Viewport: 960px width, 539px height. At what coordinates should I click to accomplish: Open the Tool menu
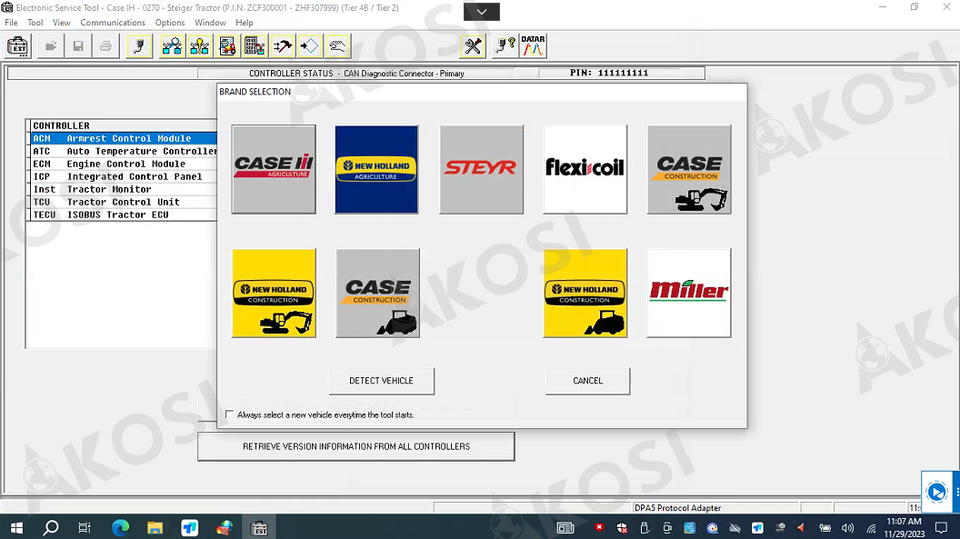[35, 22]
